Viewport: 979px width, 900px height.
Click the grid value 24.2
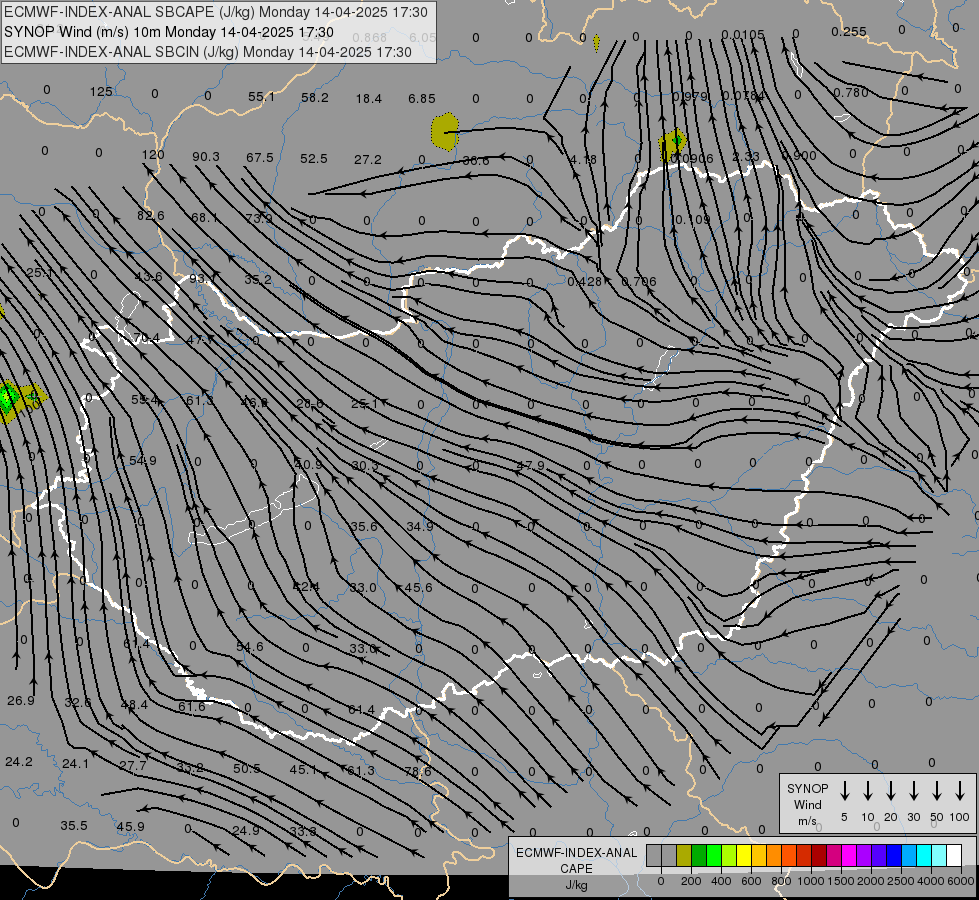[x=19, y=761]
